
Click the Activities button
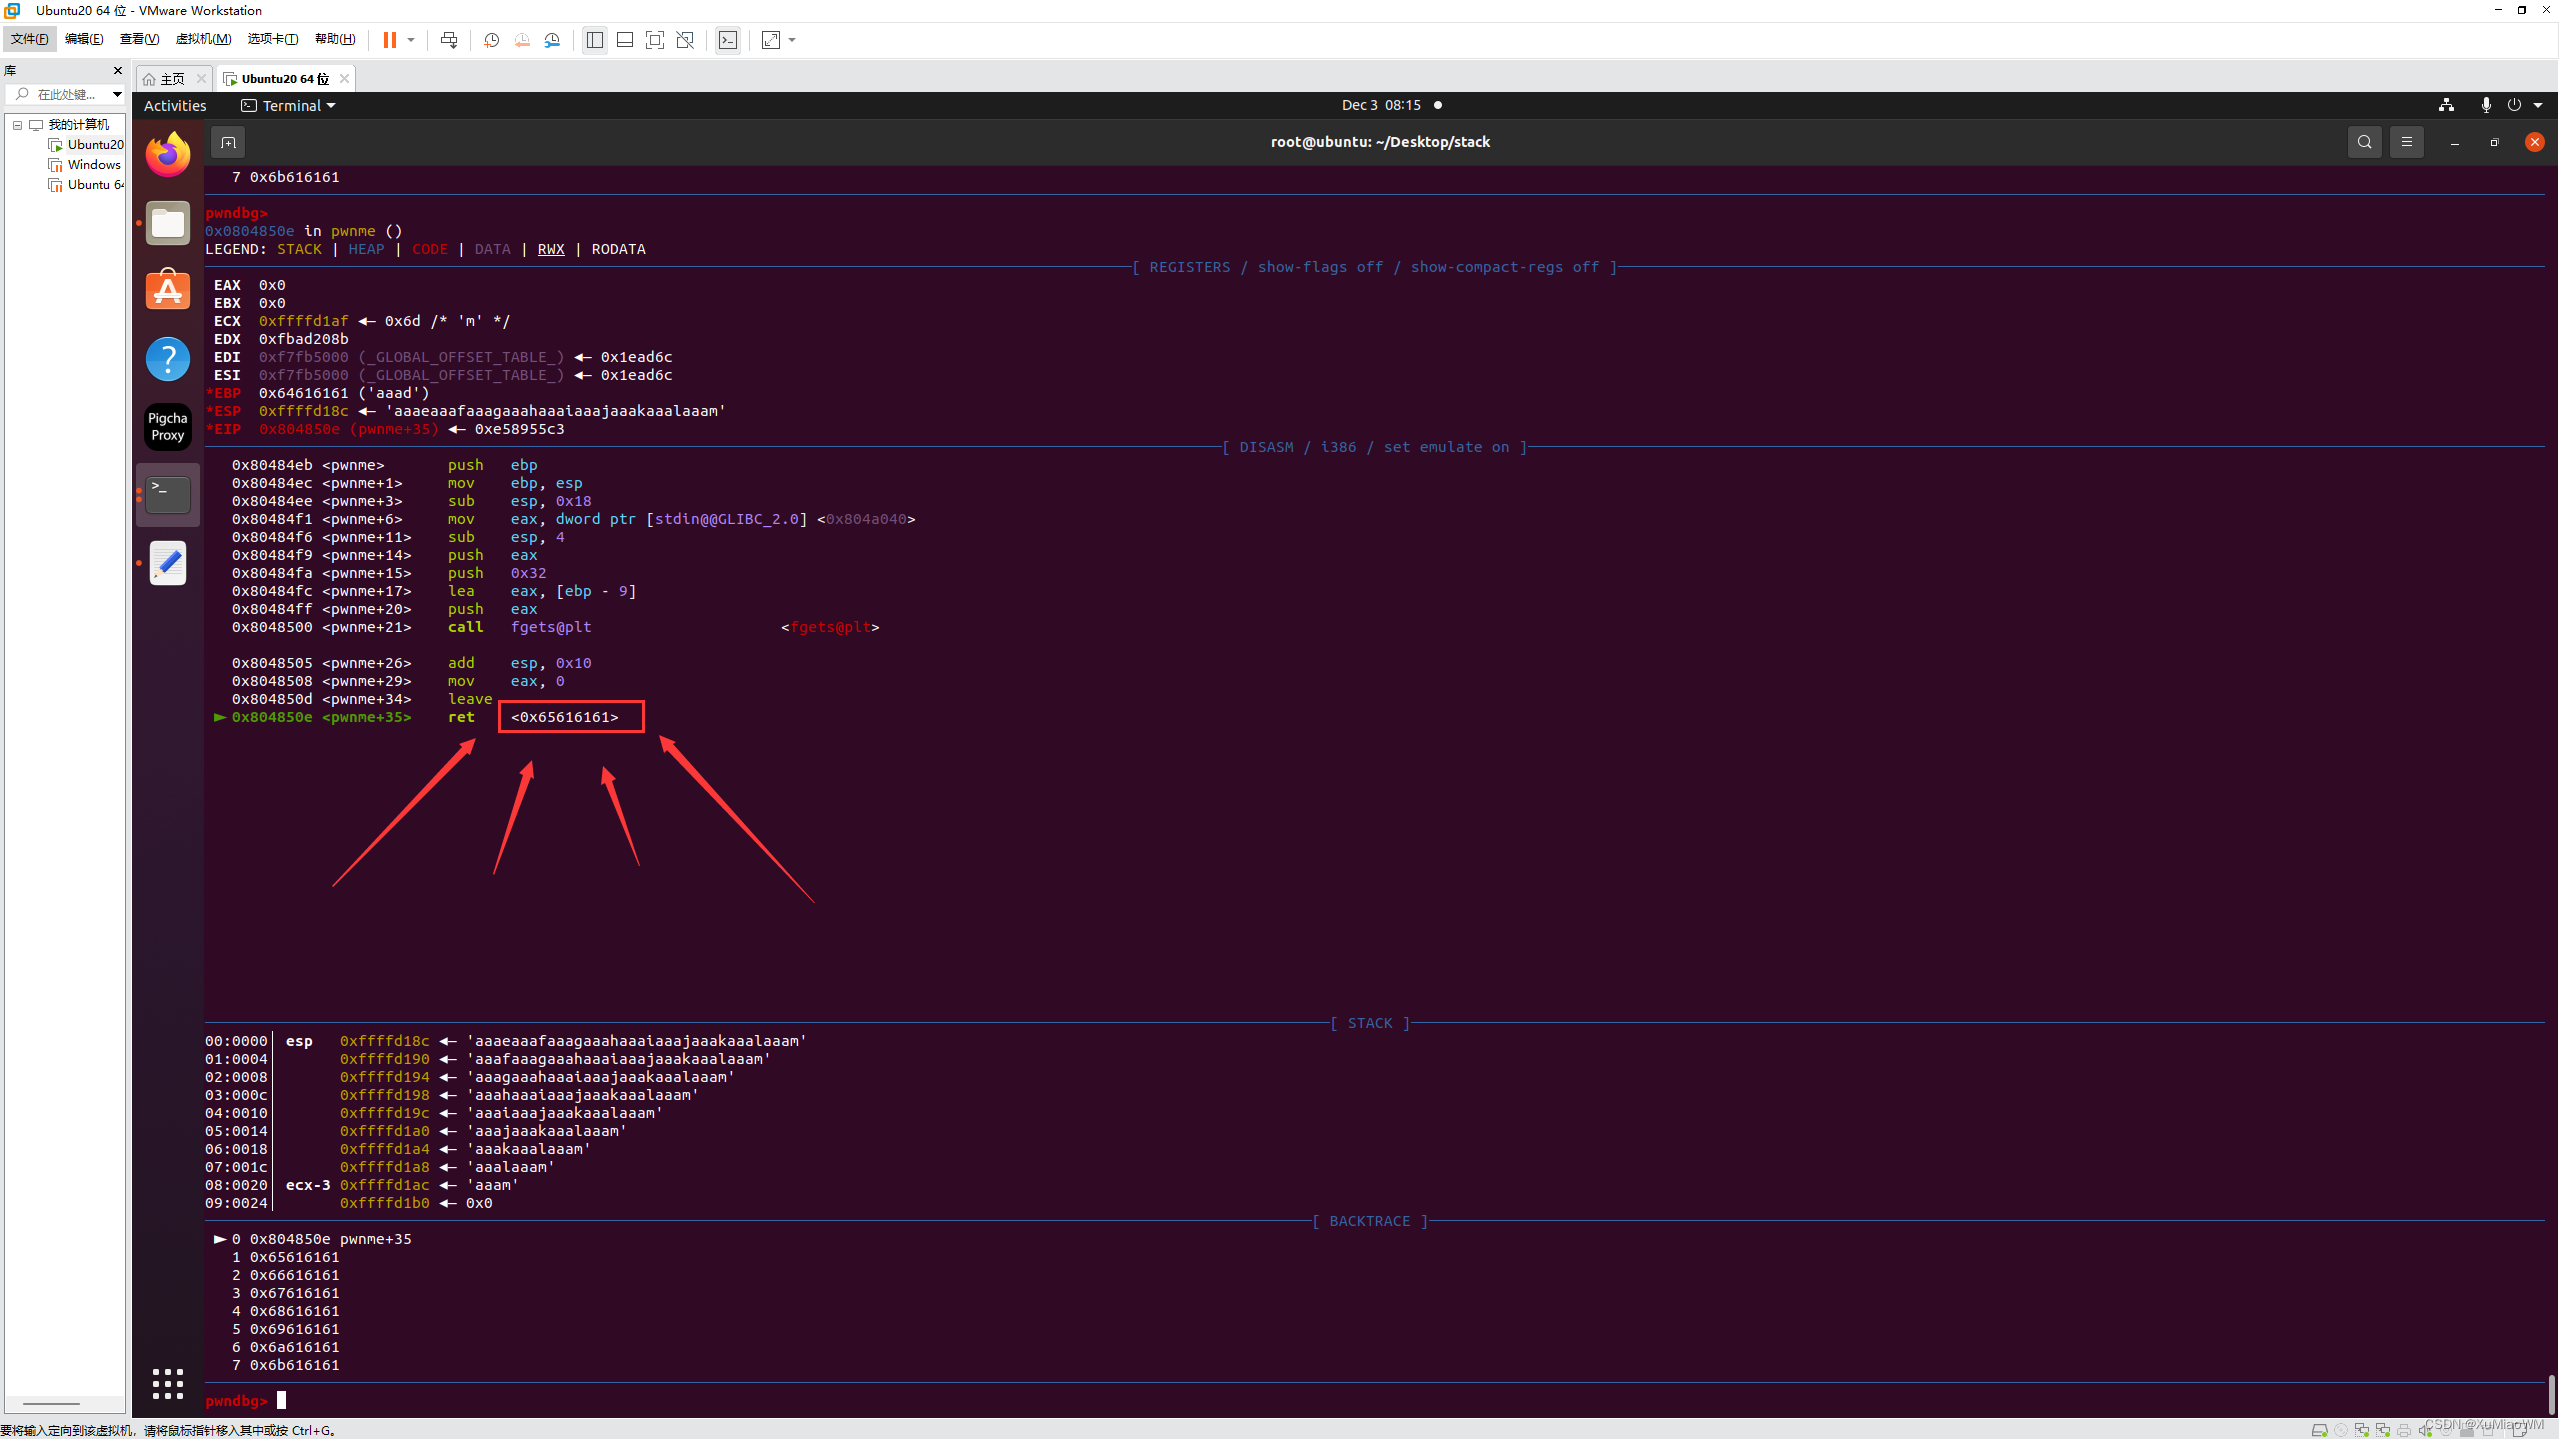point(175,105)
